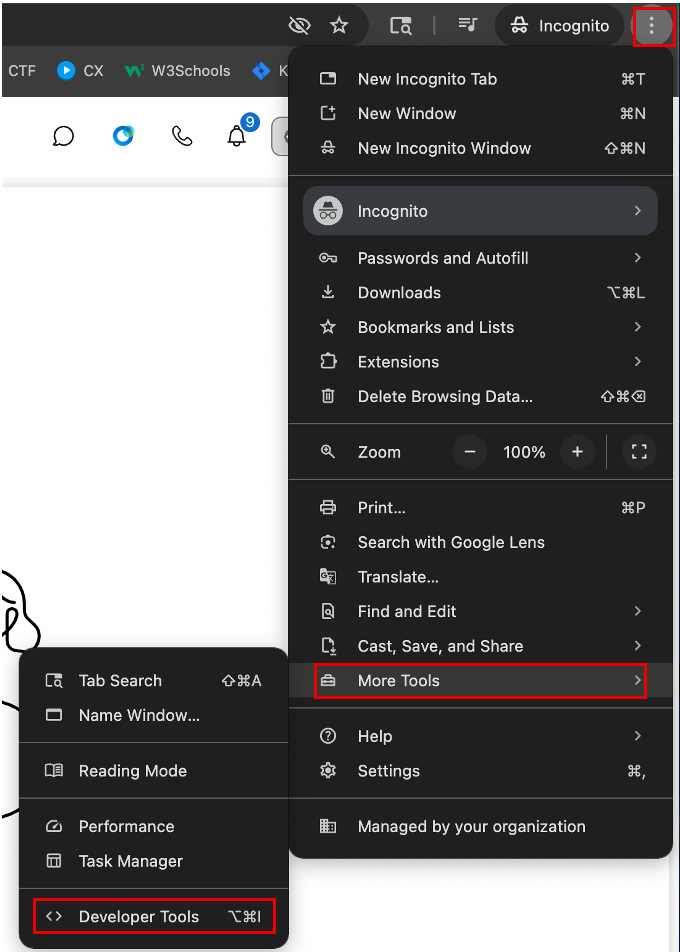Click the notification bell with badge

(x=237, y=136)
